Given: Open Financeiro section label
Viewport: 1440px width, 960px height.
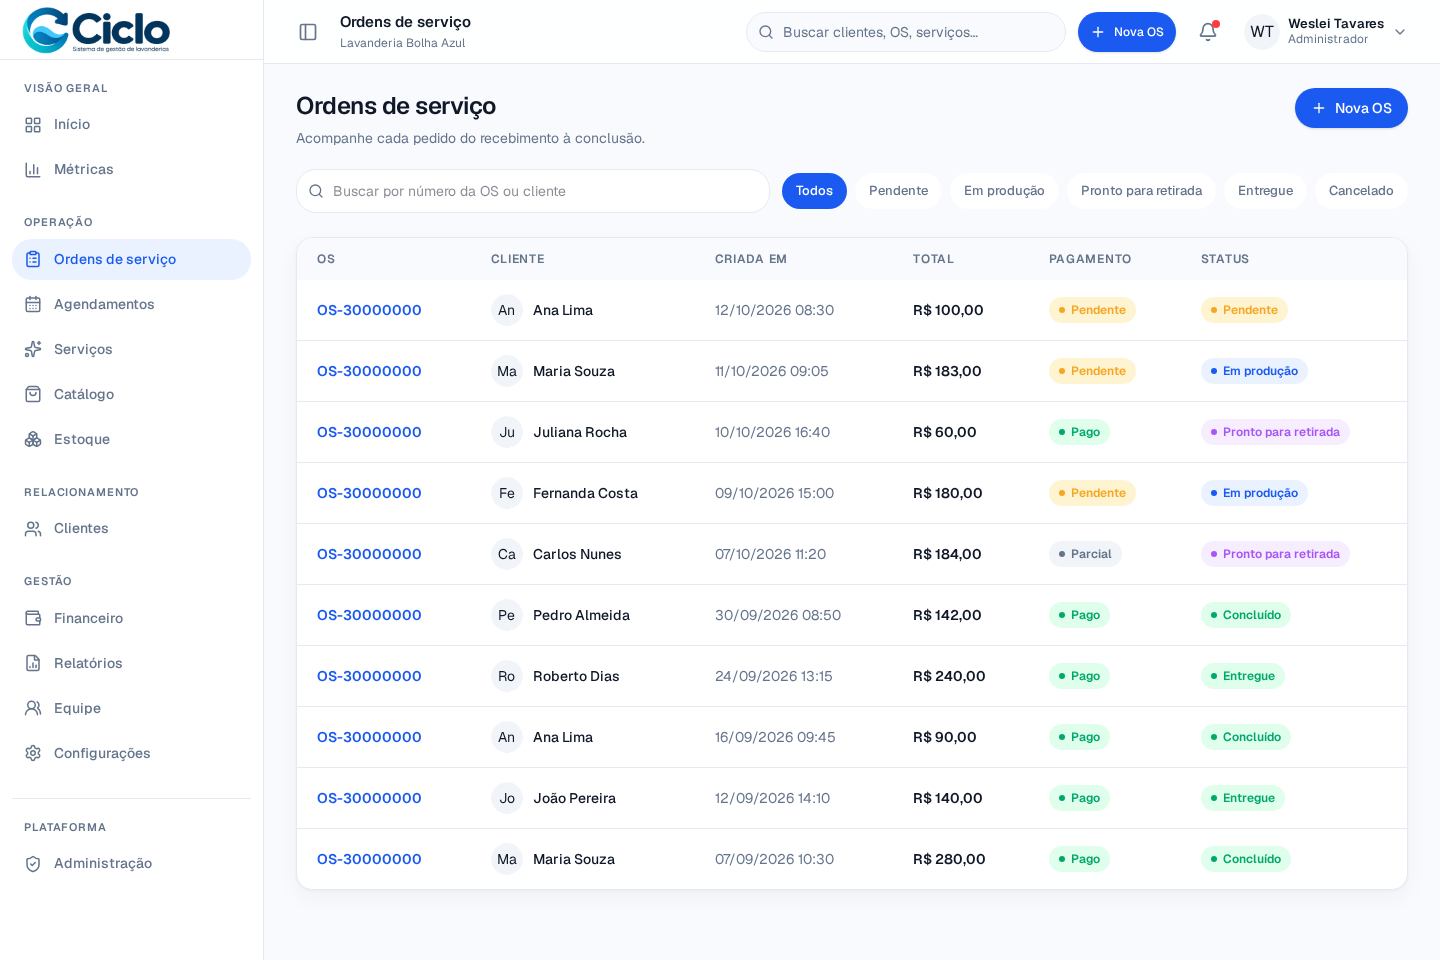Looking at the screenshot, I should click(x=88, y=618).
